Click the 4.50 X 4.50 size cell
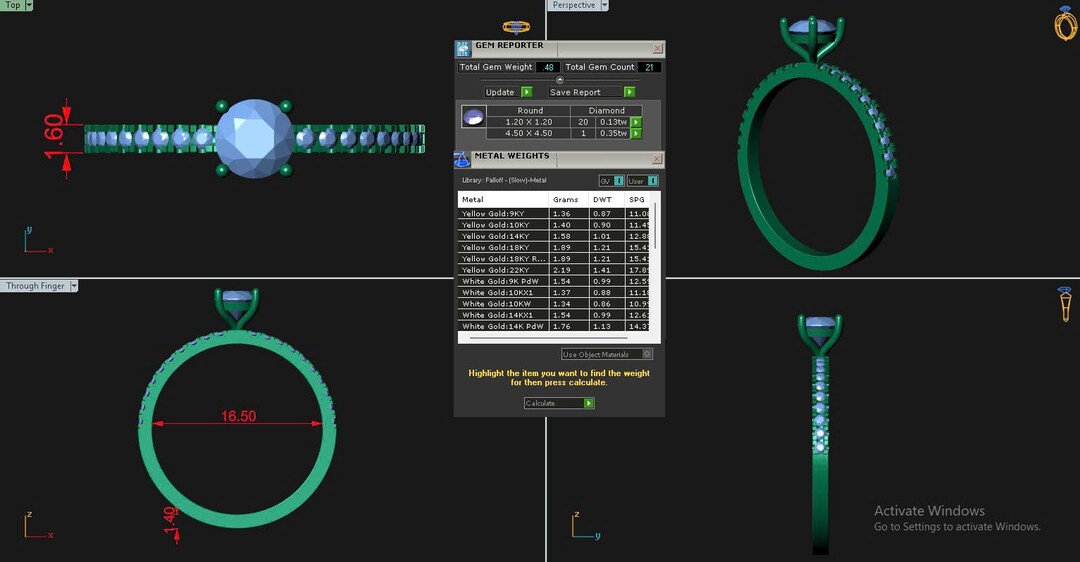The height and width of the screenshot is (562, 1080). [529, 134]
